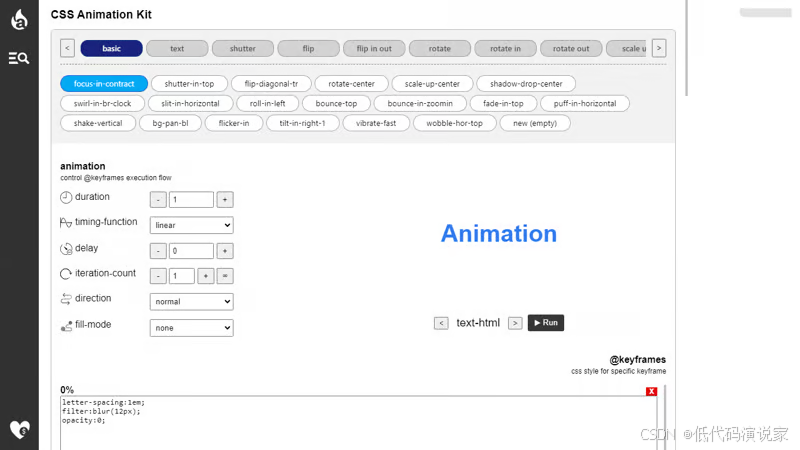
Task: Choose the bounce-top preset
Action: [336, 104]
